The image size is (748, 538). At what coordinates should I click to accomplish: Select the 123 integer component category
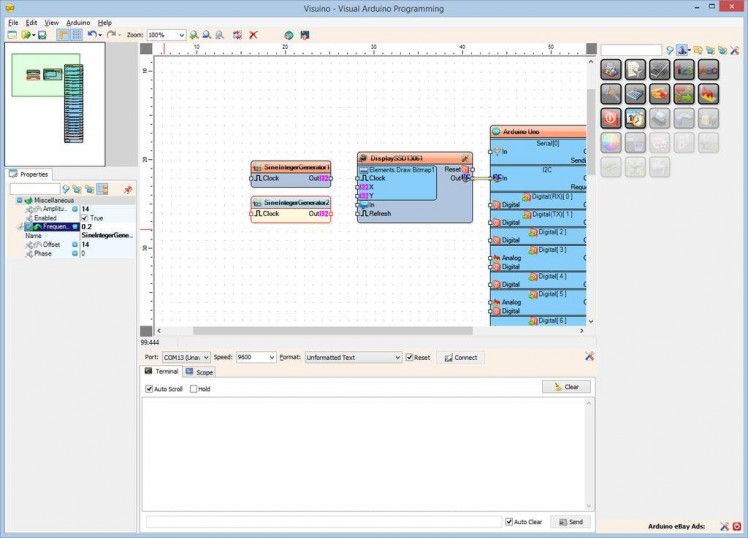684,69
